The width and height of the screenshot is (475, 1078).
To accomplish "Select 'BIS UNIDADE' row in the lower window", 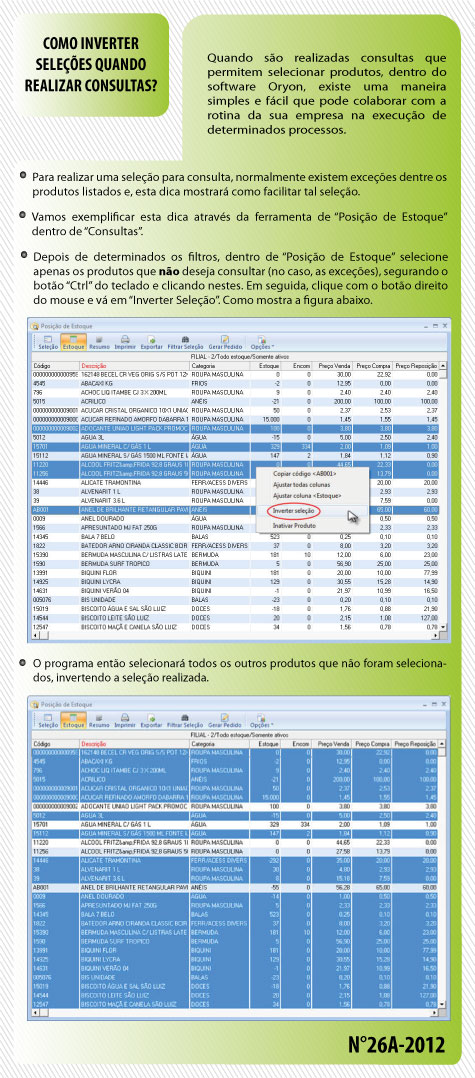I will (x=236, y=977).
